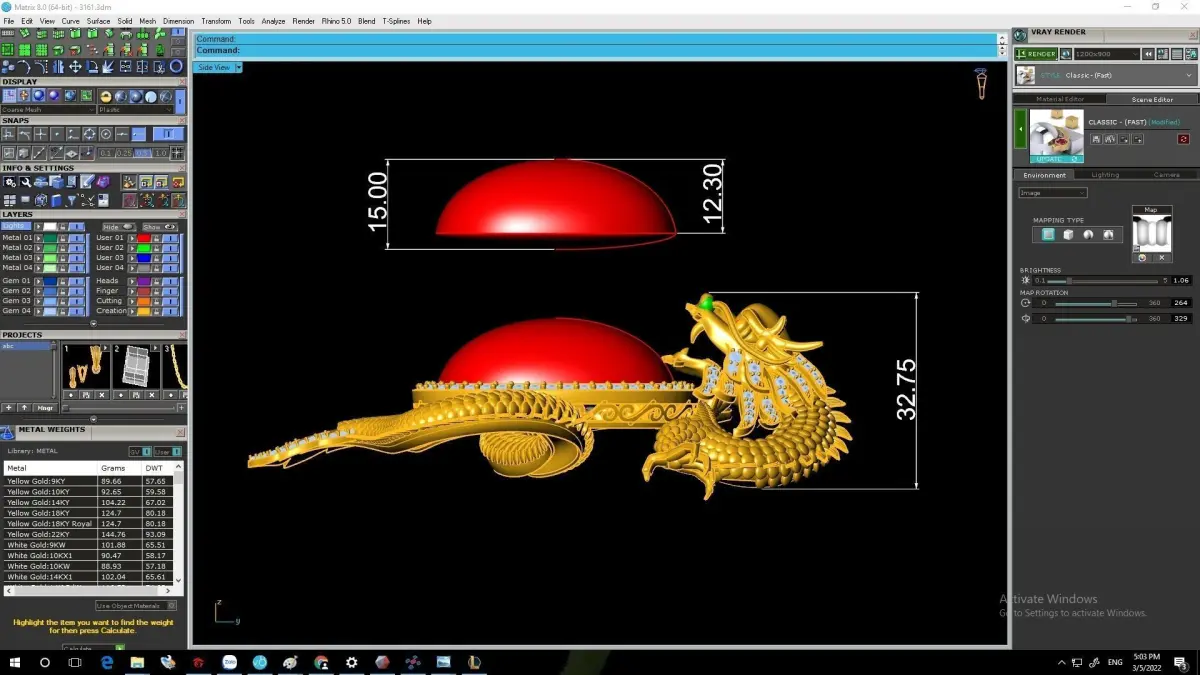Expand the Metal 01 layer arrow
Image resolution: width=1200 pixels, height=675 pixels.
coord(38,238)
